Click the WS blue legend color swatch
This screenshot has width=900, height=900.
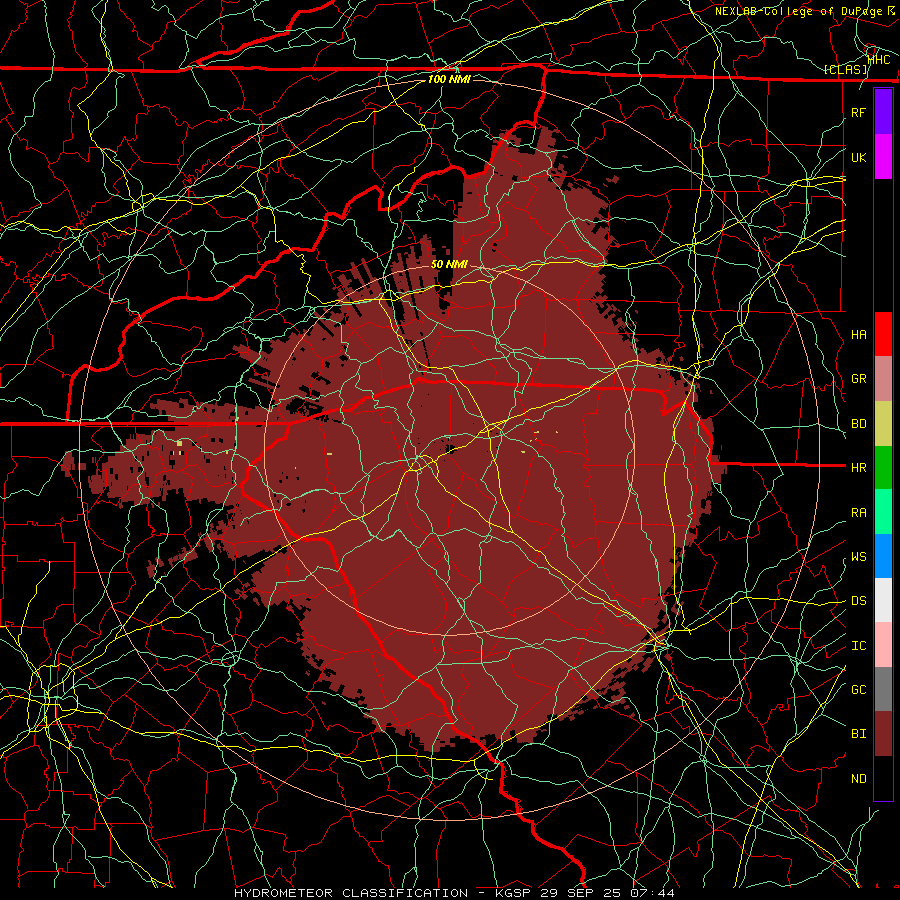[x=883, y=556]
